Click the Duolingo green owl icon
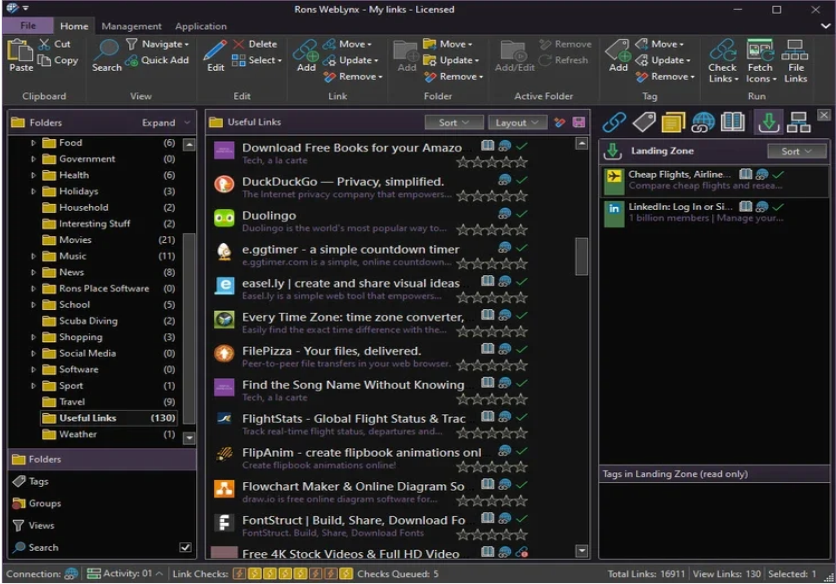 point(224,218)
